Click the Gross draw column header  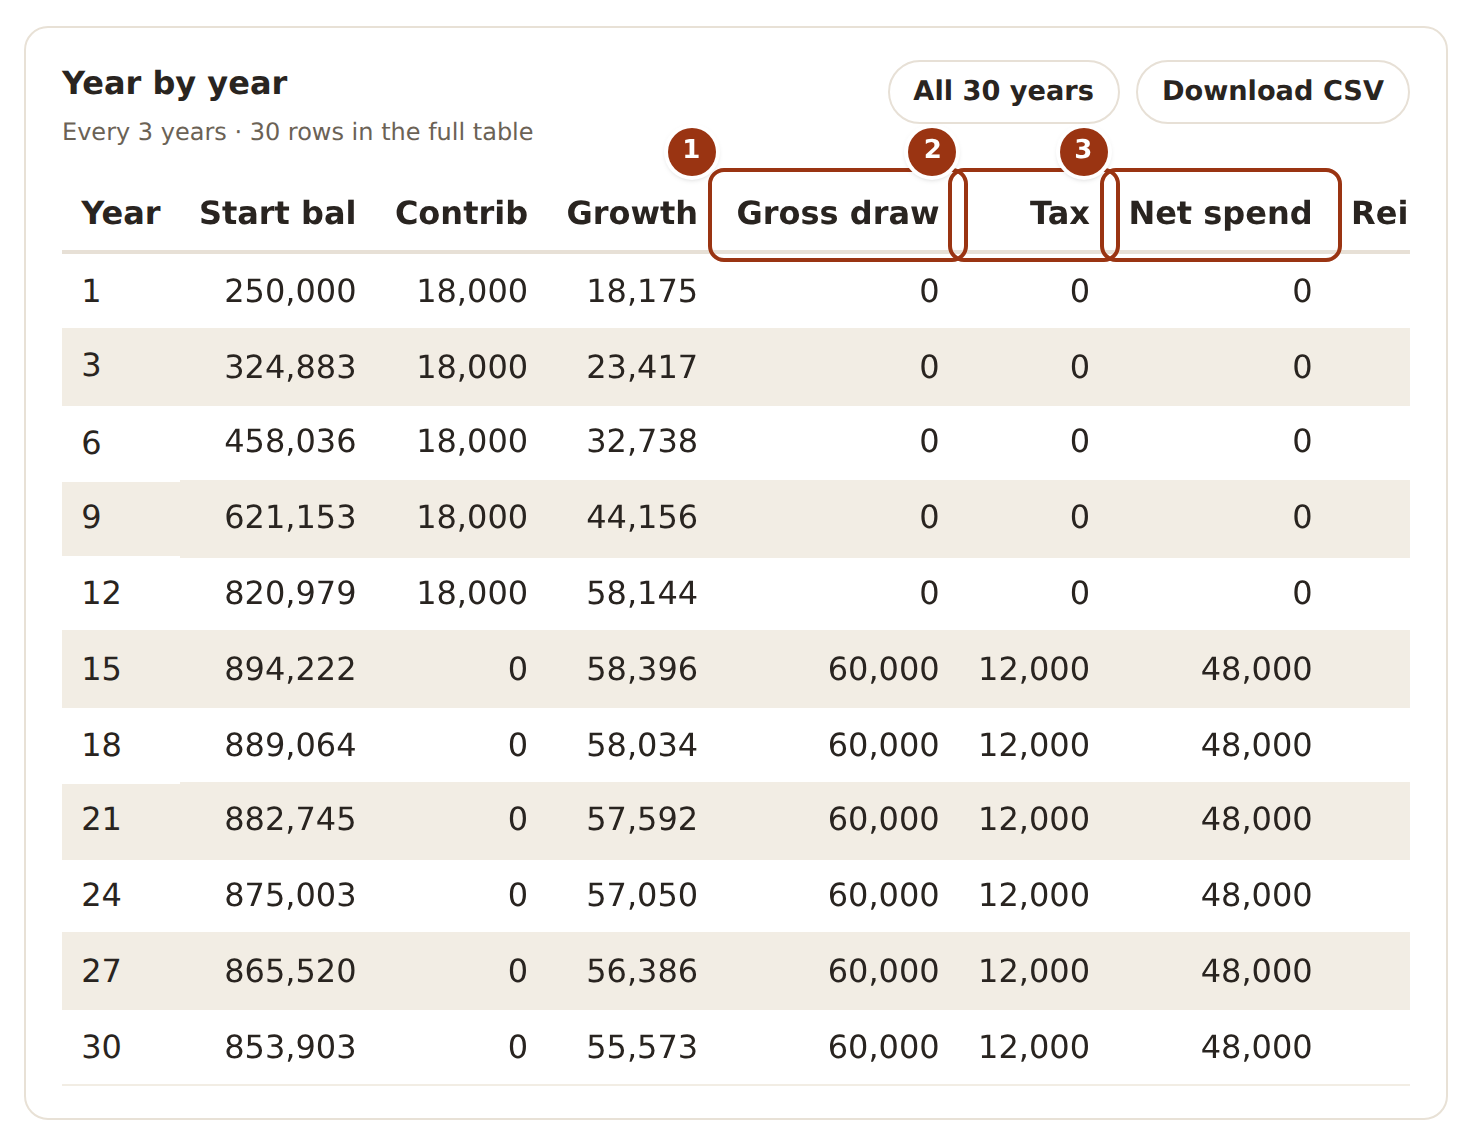coord(838,213)
